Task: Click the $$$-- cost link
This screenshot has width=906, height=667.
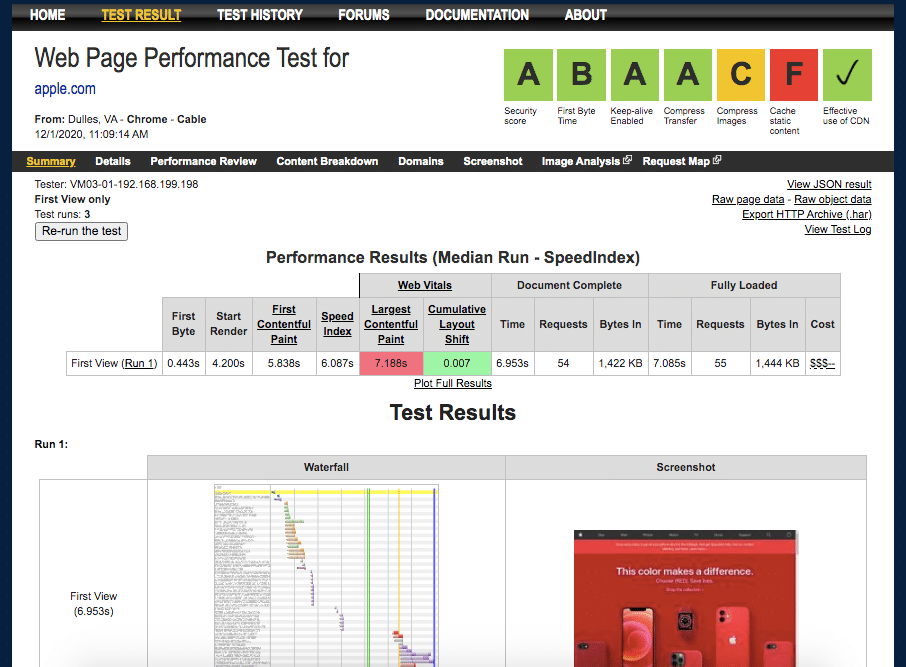Action: pyautogui.click(x=822, y=363)
